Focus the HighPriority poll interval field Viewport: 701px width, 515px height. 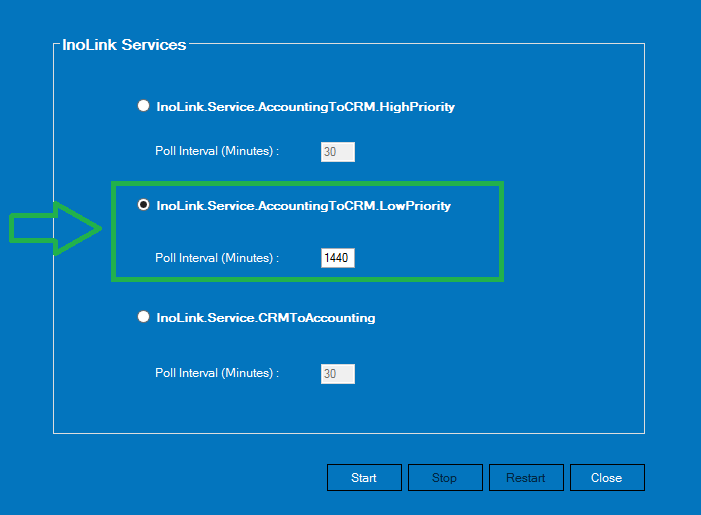click(x=338, y=152)
